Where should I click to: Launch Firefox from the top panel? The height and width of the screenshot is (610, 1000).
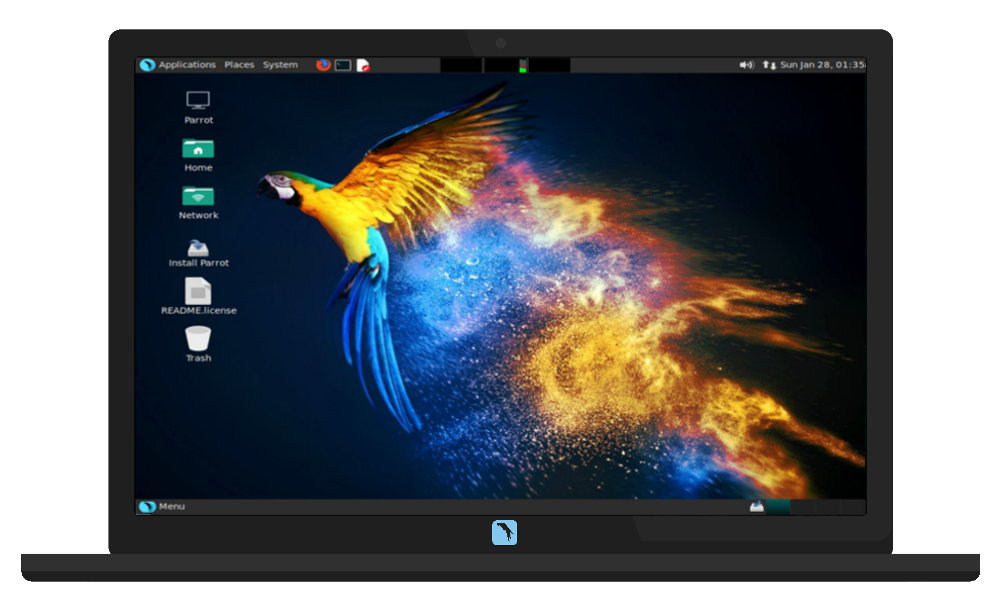pyautogui.click(x=323, y=65)
